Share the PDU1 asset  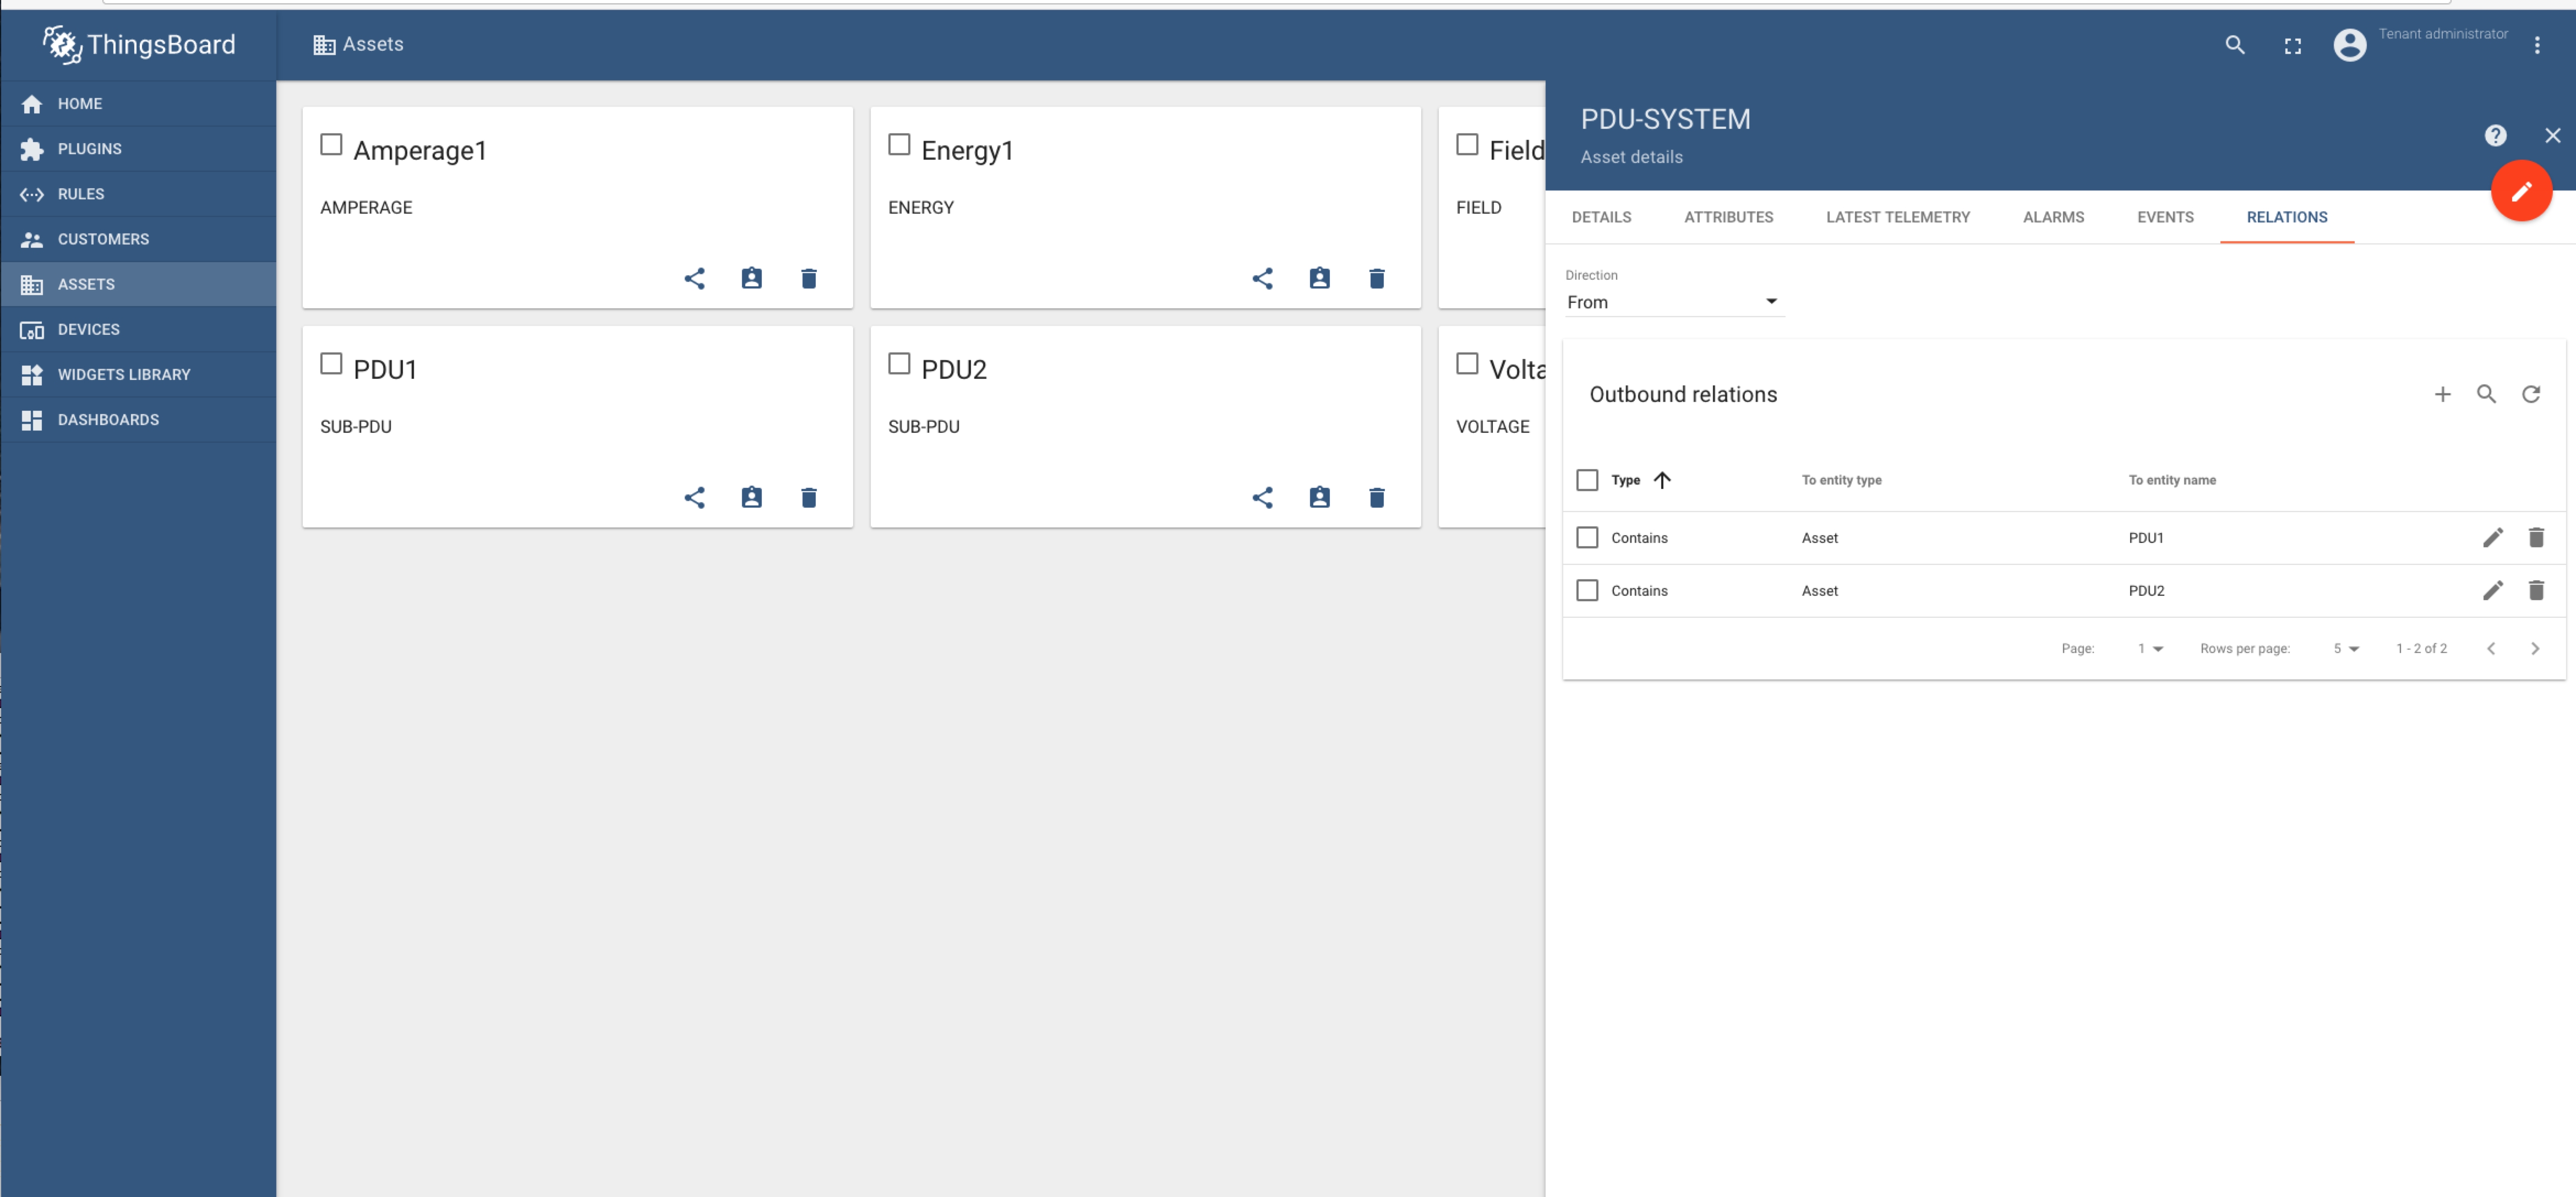click(695, 497)
